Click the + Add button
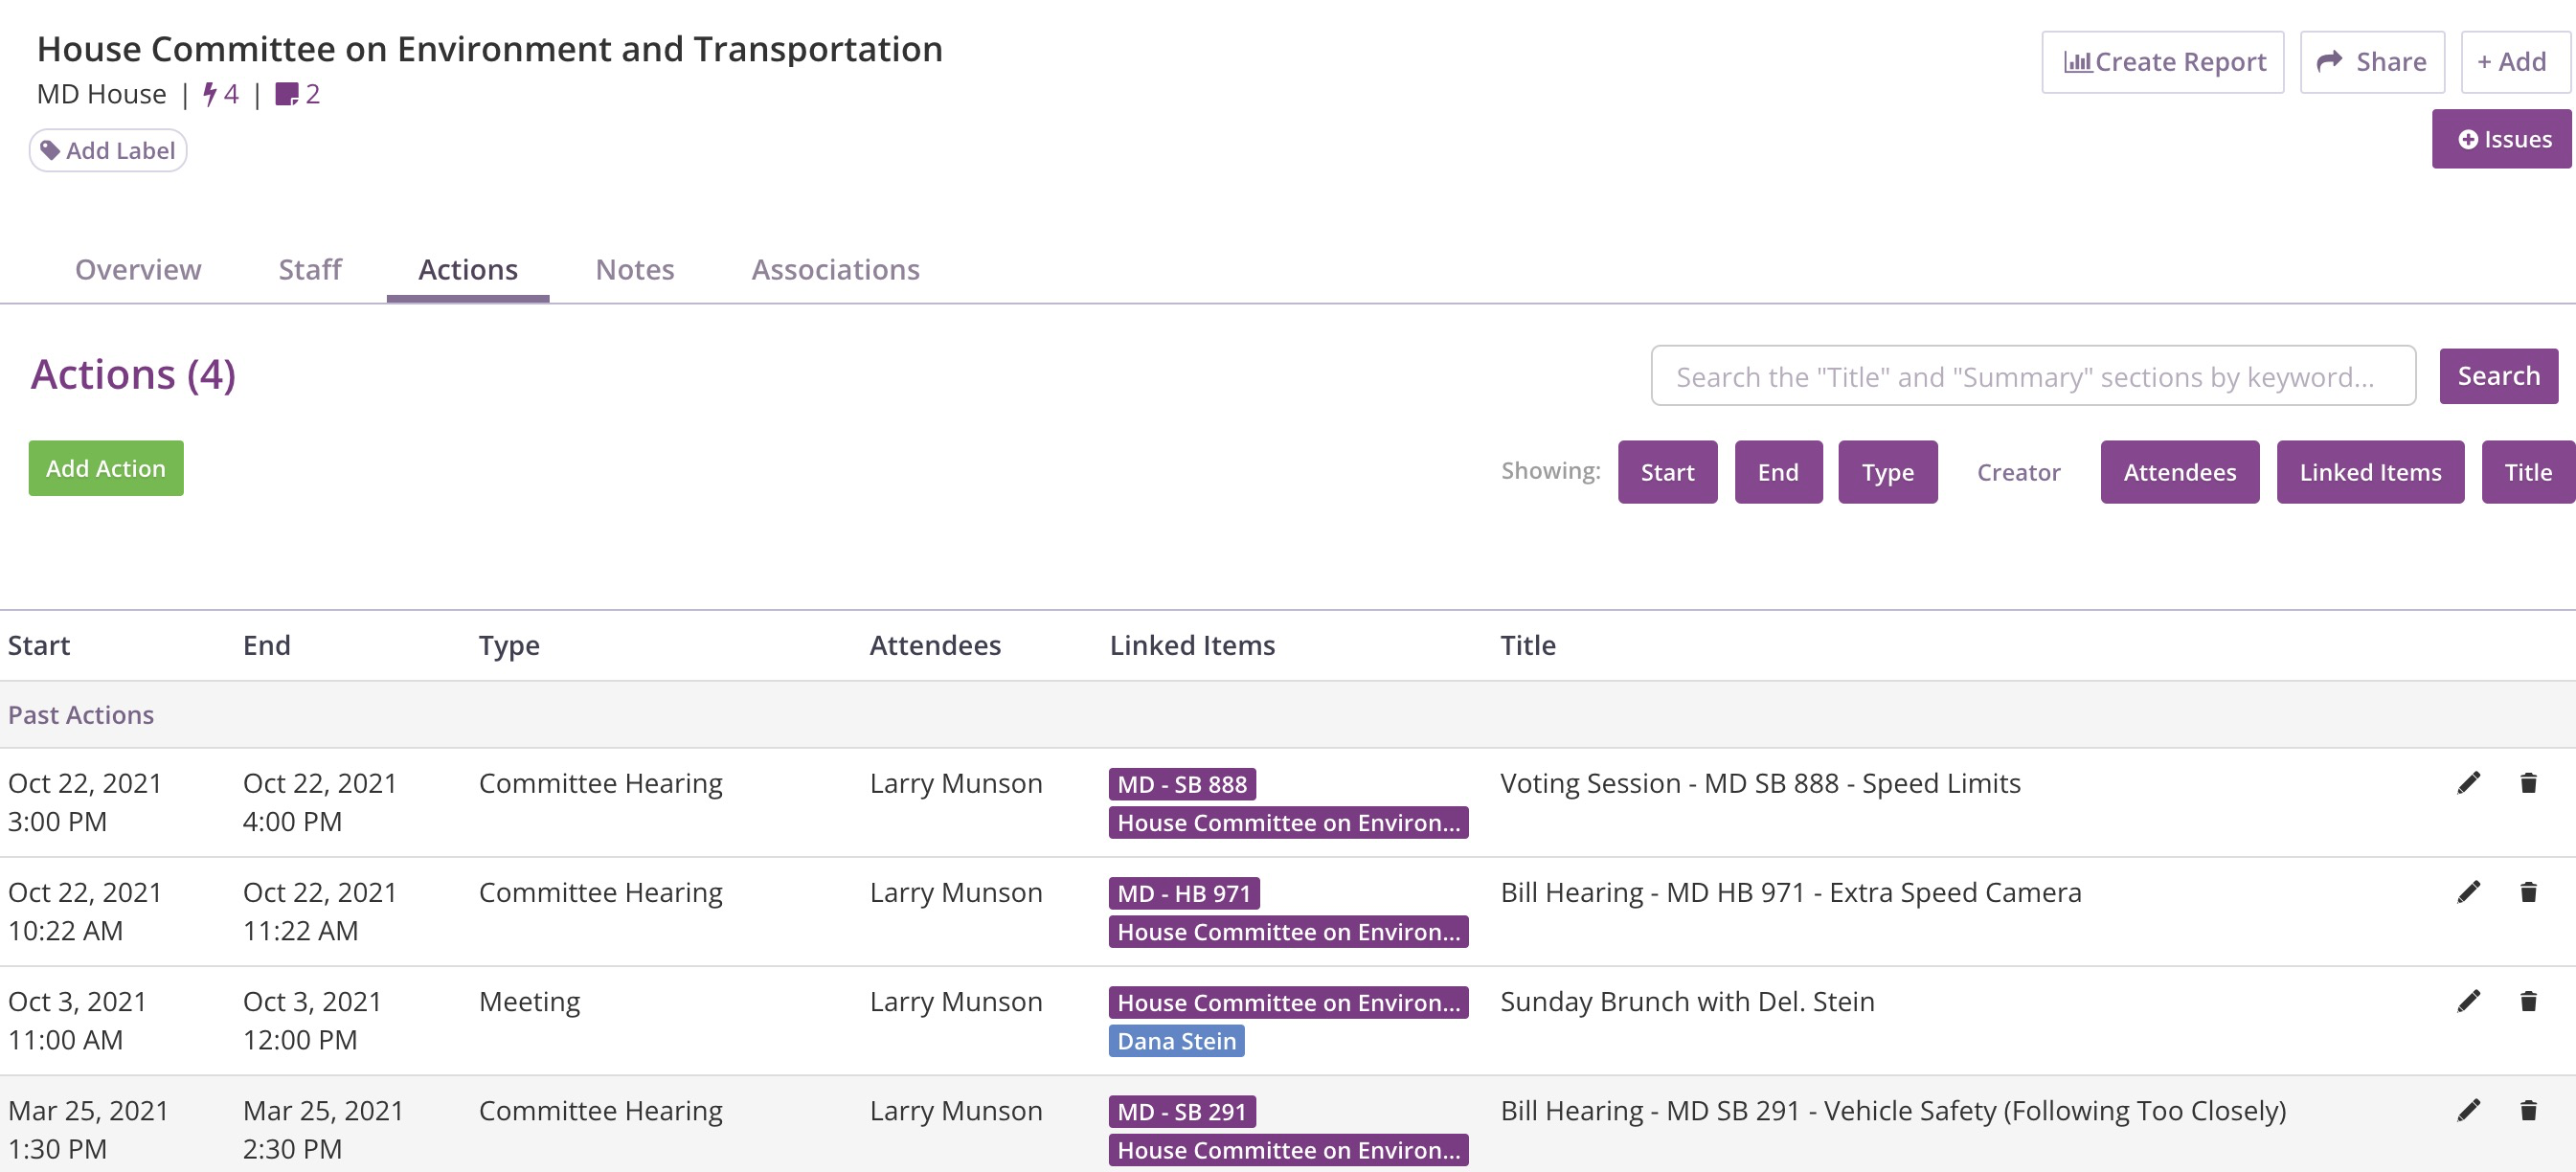This screenshot has height=1172, width=2576. pos(2515,62)
